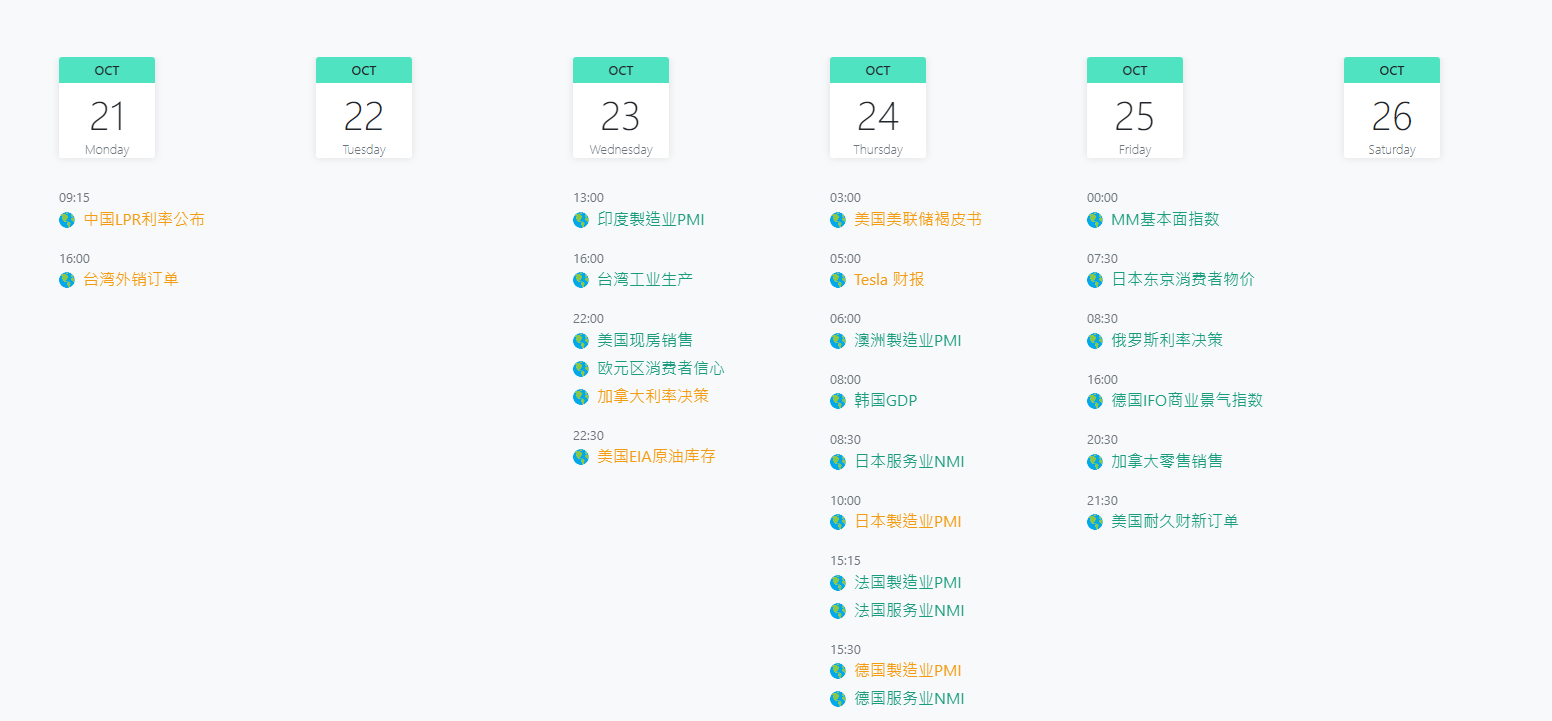Viewport: 1552px width, 721px height.
Task: Click the 09:15 time label on Monday
Action: 74,198
